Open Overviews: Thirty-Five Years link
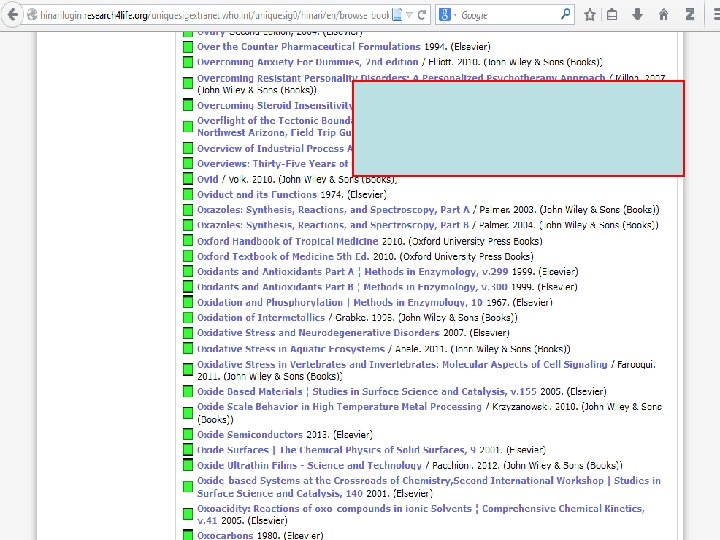The width and height of the screenshot is (720, 540). point(273,163)
